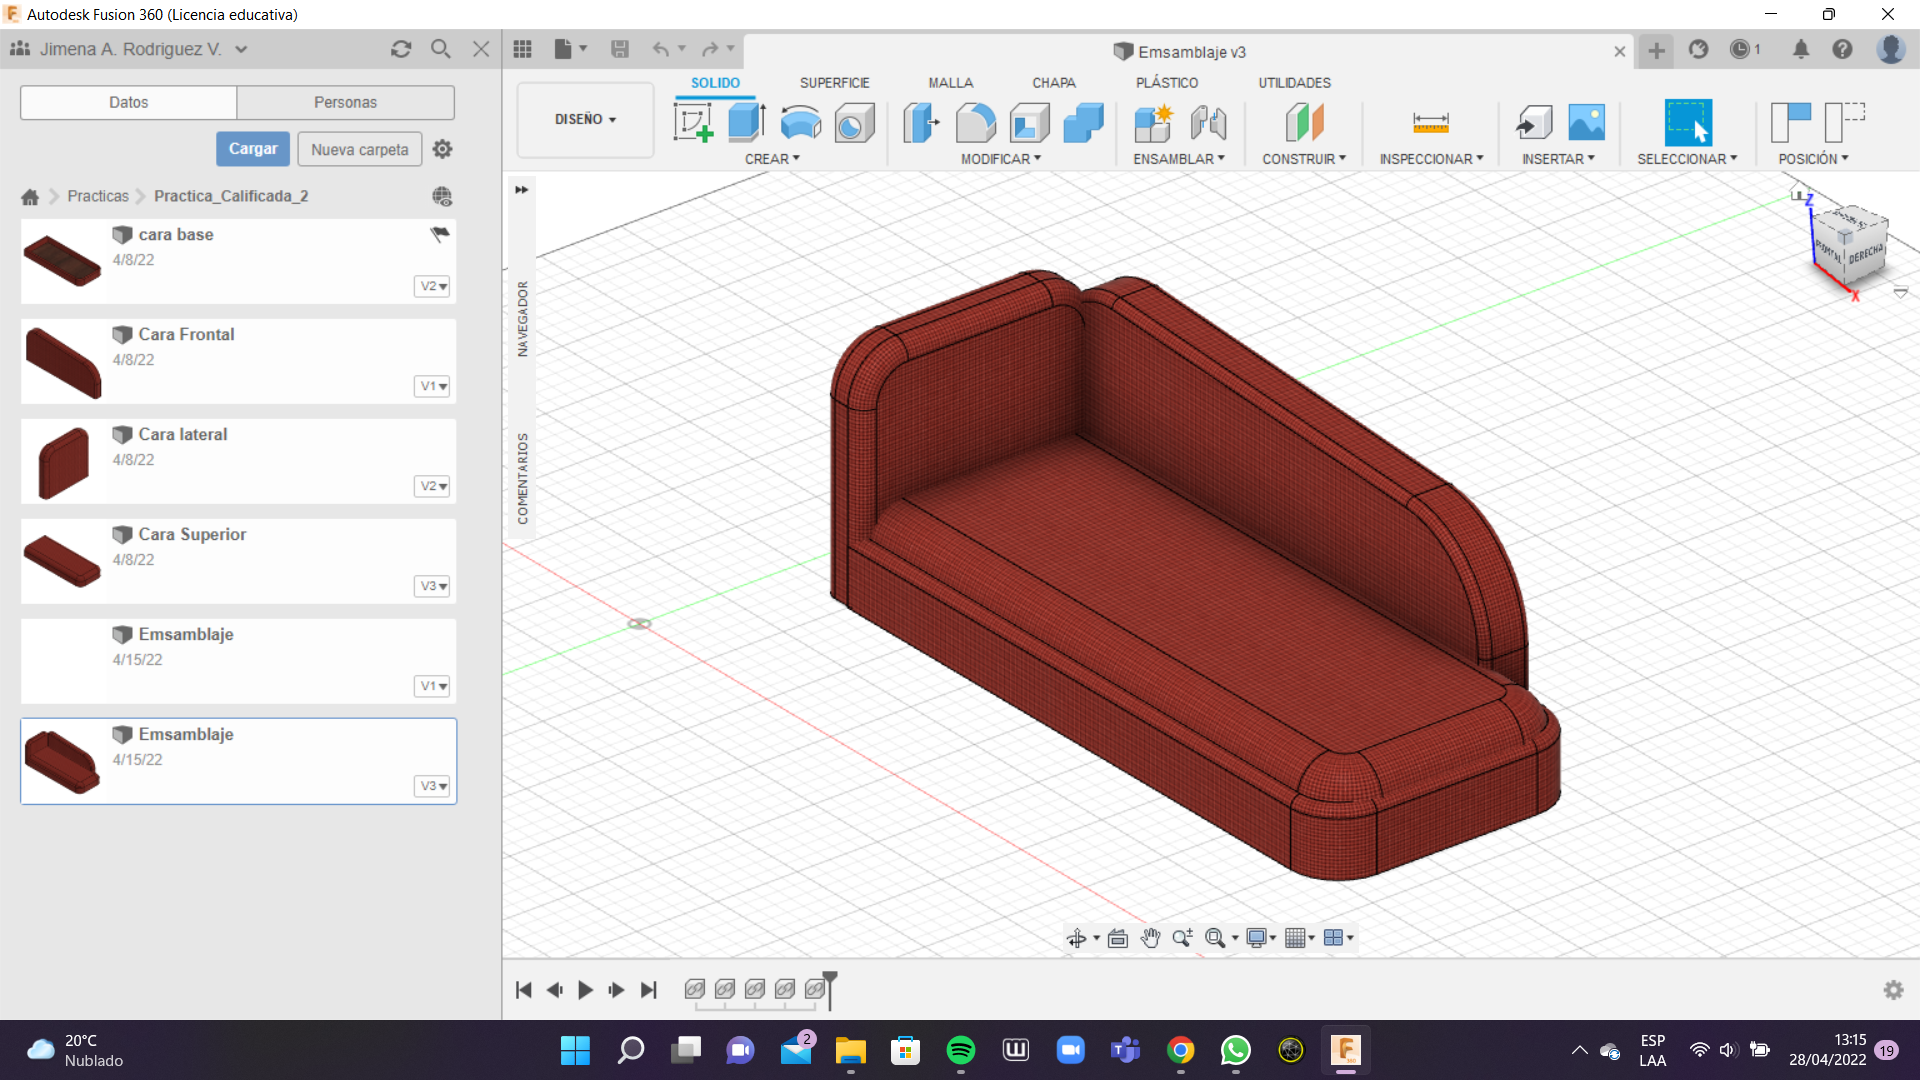Open the Spotify taskbar icon
Image resolution: width=1920 pixels, height=1080 pixels.
[x=960, y=1050]
